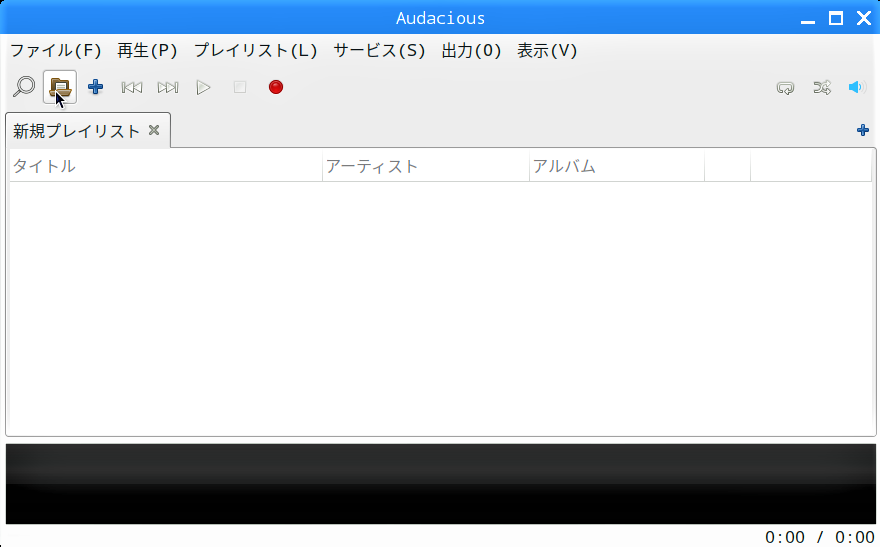This screenshot has width=880, height=547.
Task: Skip to next track
Action: tap(168, 87)
